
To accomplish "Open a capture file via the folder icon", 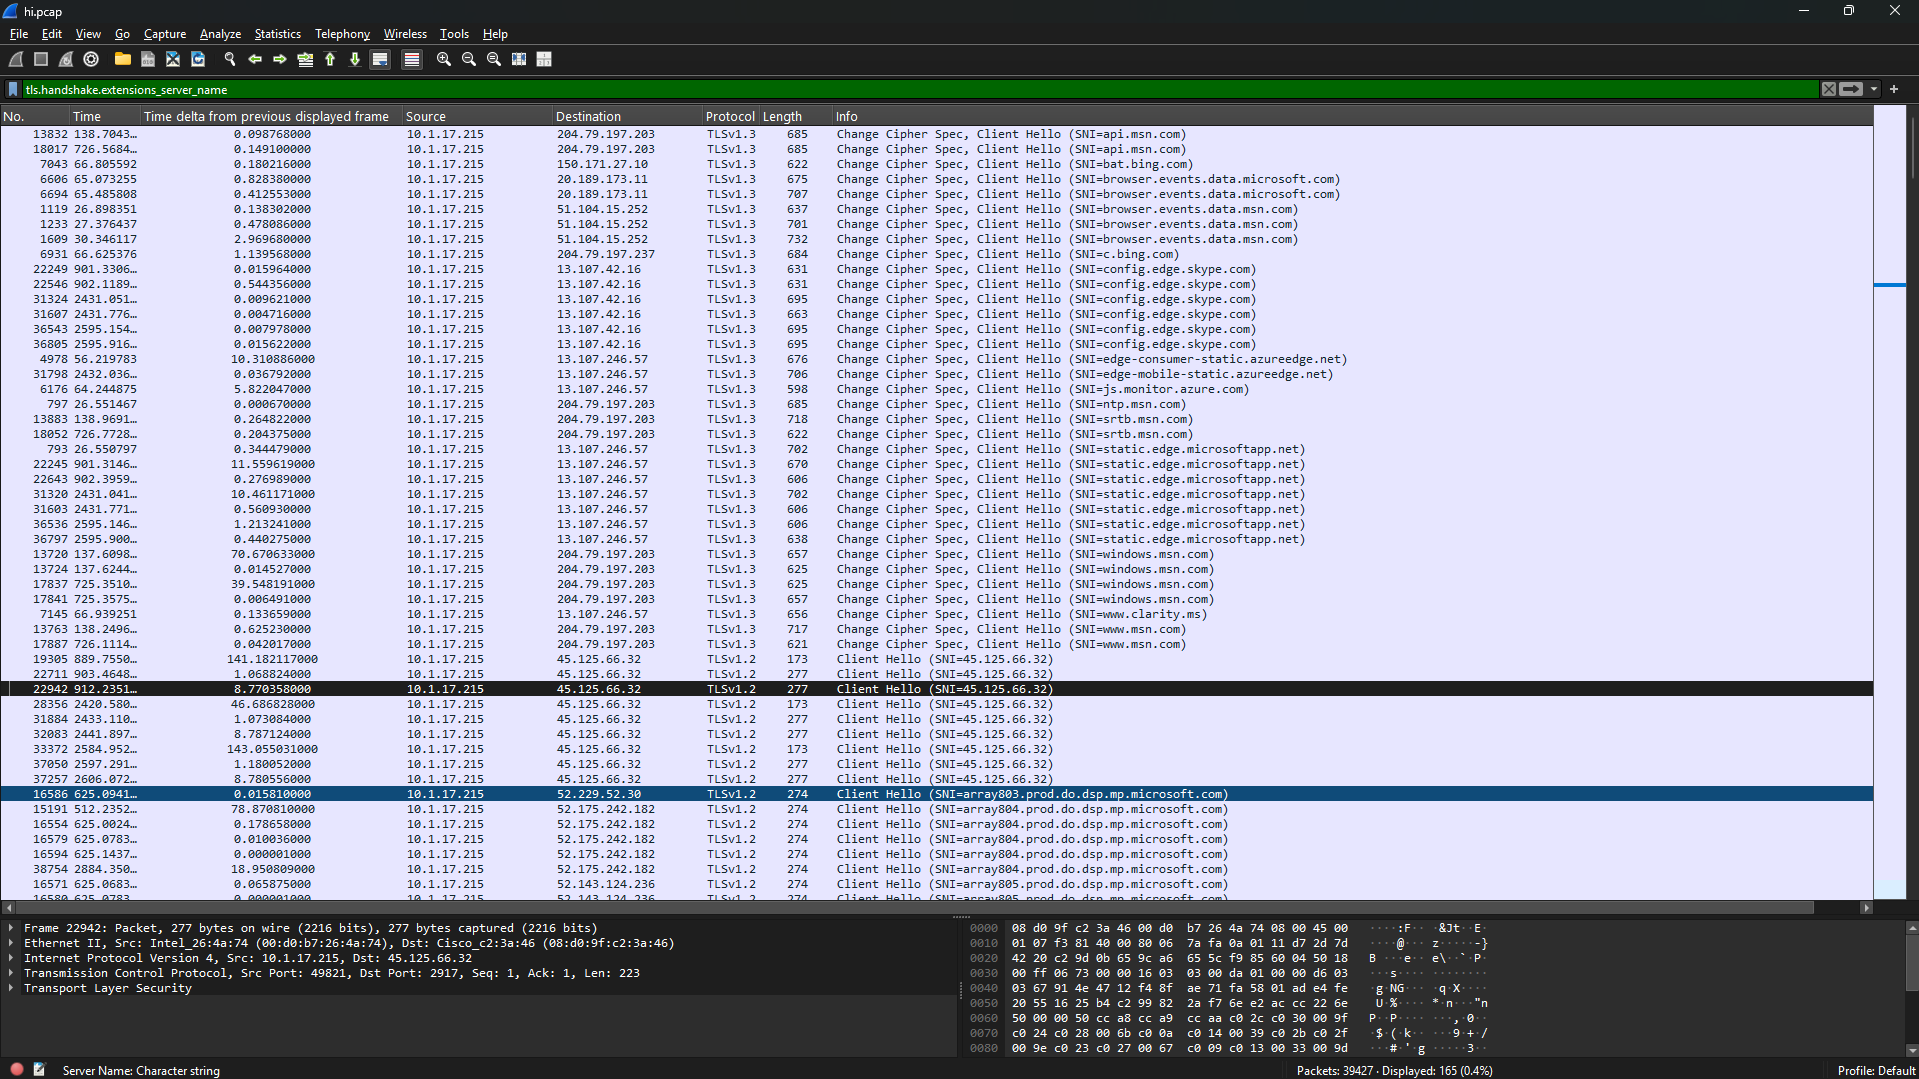I will click(x=122, y=60).
